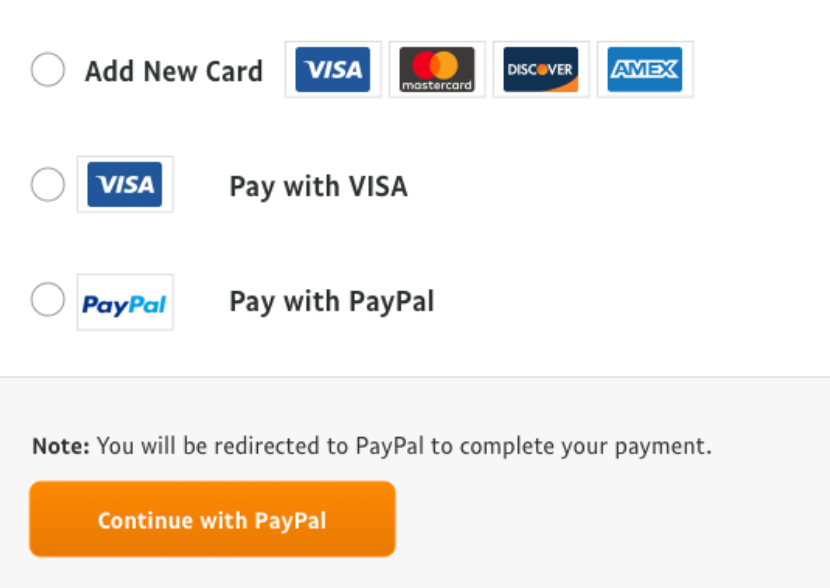Click the Continue with PayPal button
Image resolution: width=830 pixels, height=588 pixels.
pos(212,519)
